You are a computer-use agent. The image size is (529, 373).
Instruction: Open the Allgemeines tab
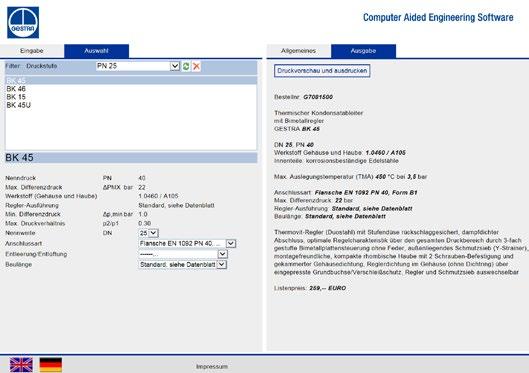[x=299, y=51]
